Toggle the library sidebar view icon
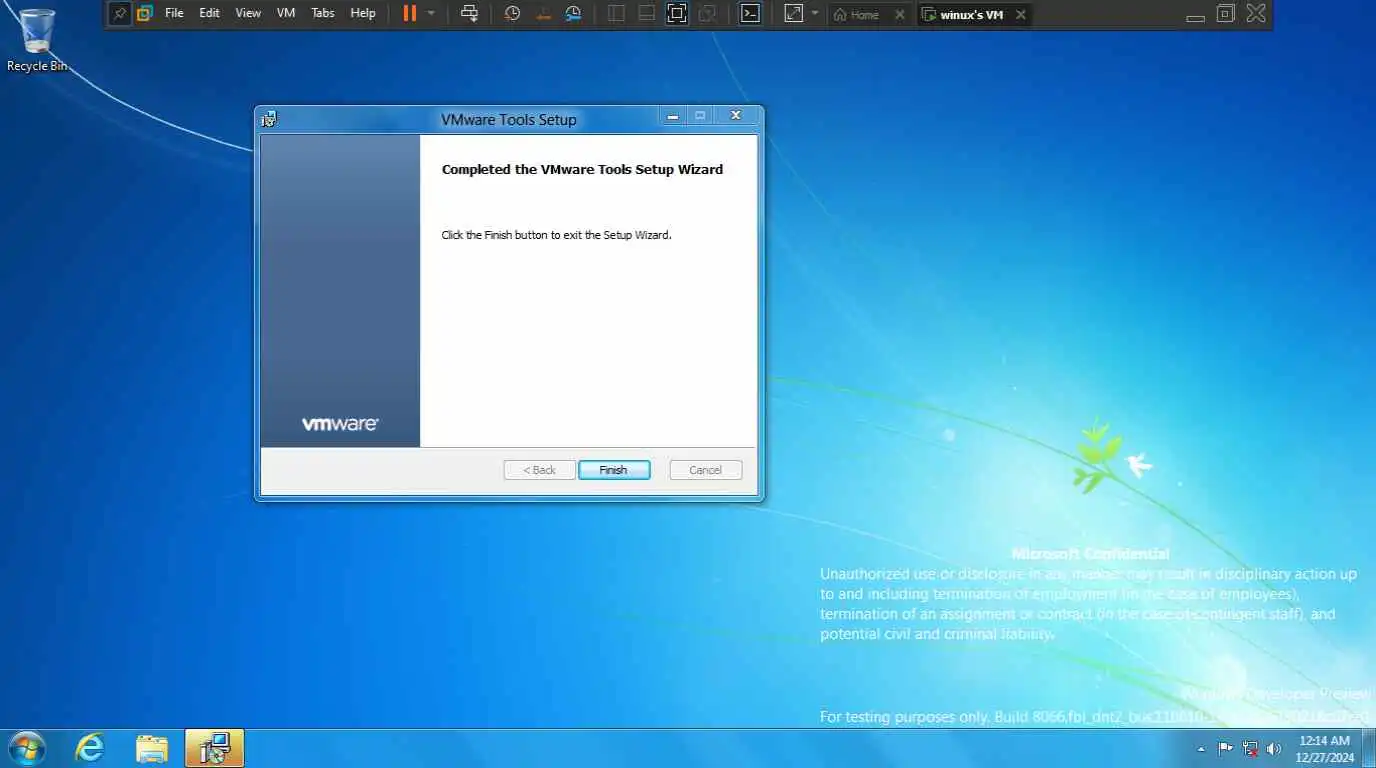Screen dimensions: 1376x768 tap(616, 14)
